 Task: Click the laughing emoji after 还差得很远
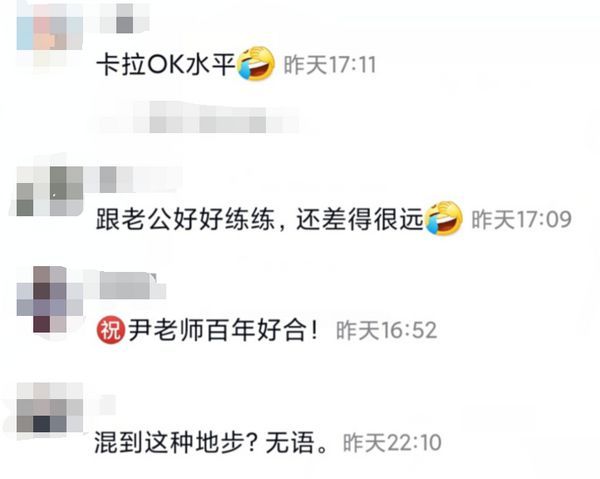coord(444,218)
